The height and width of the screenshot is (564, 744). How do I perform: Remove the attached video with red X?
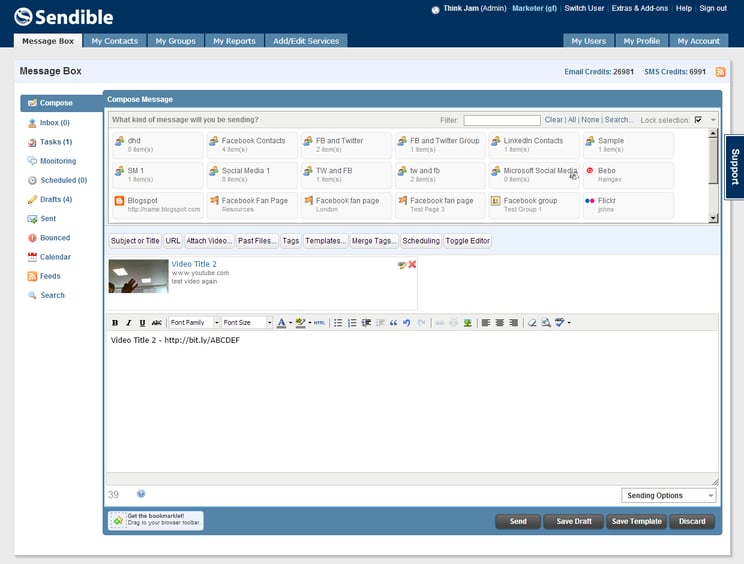click(x=412, y=265)
